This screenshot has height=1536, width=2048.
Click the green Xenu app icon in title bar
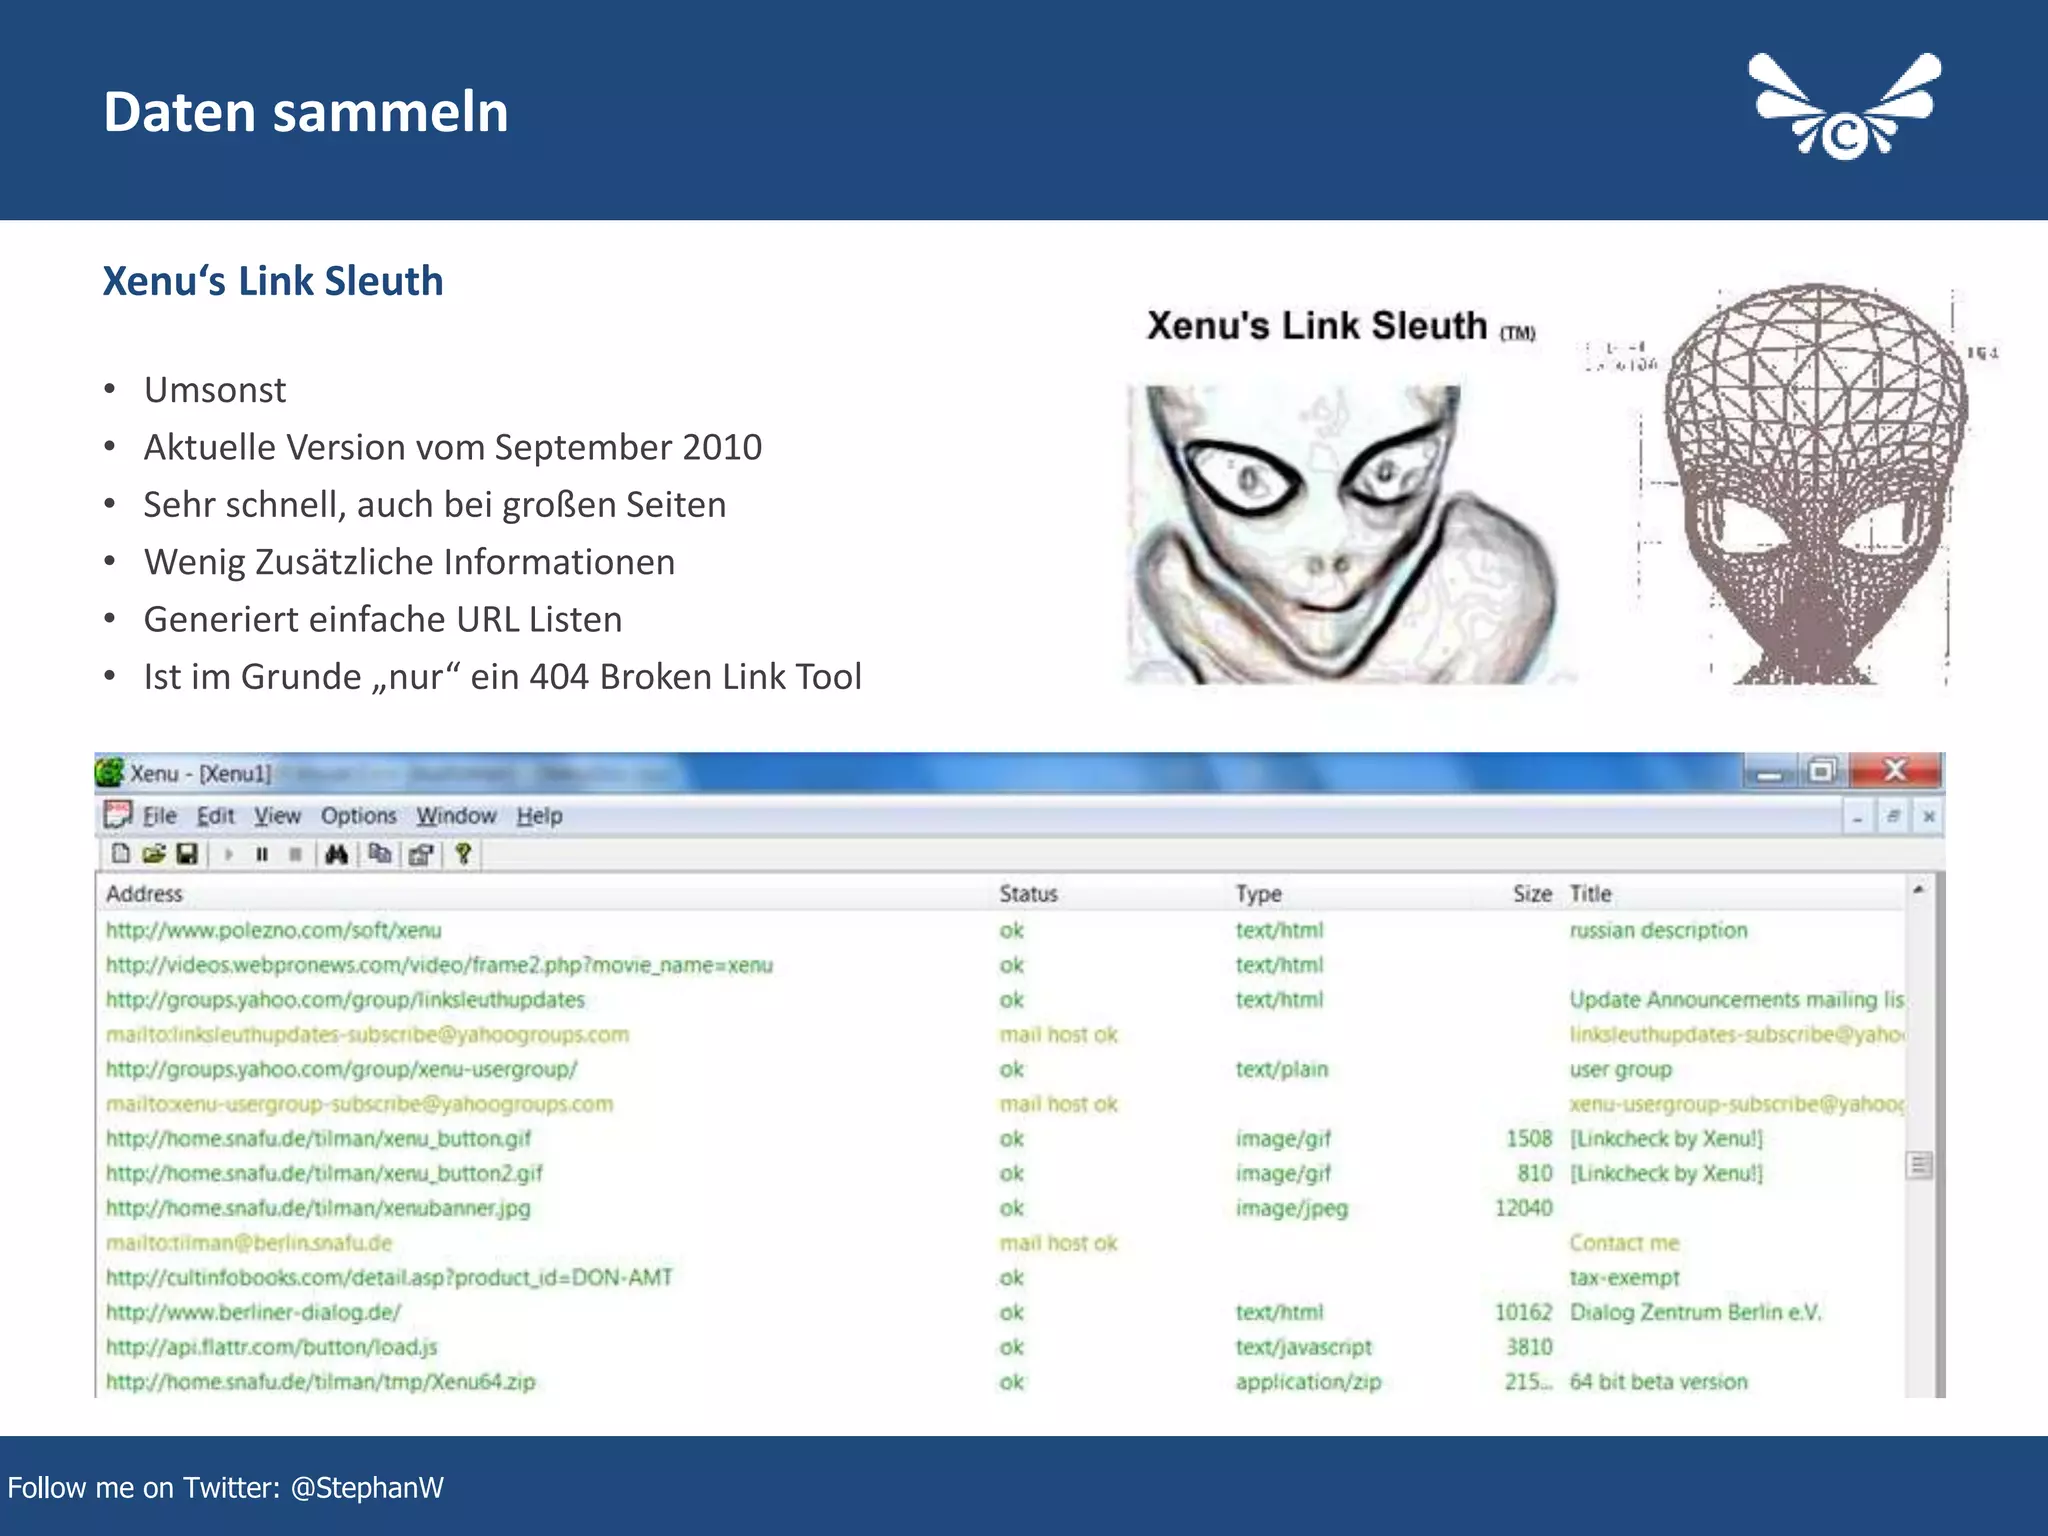(109, 772)
